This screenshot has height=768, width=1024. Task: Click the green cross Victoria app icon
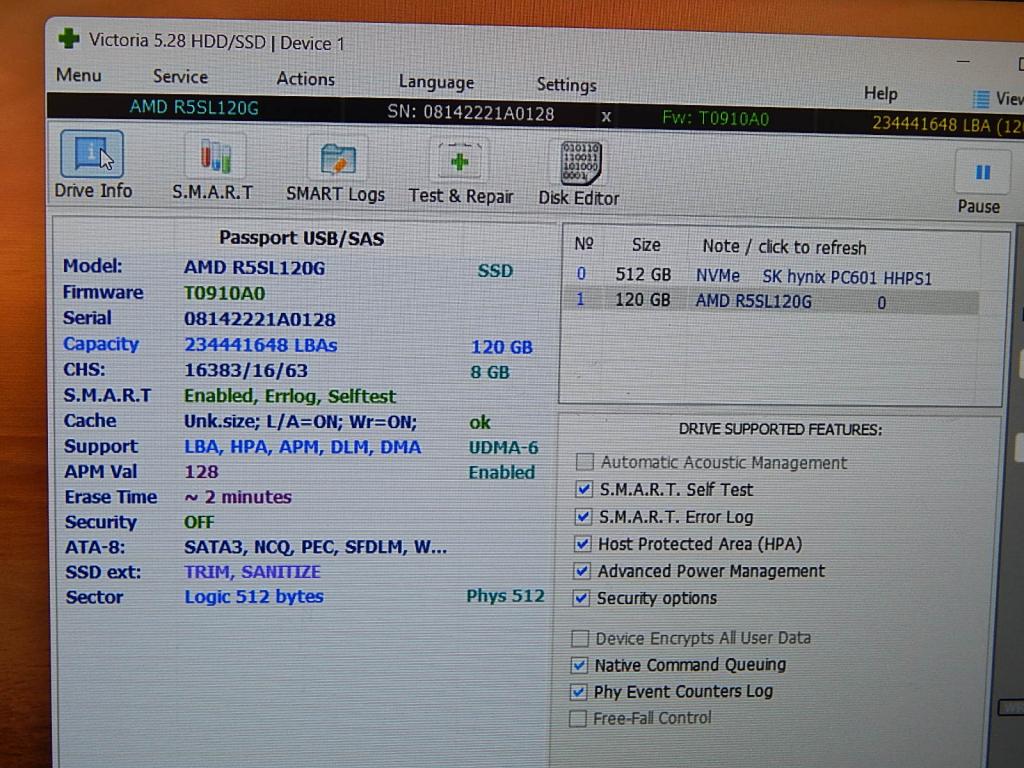(69, 39)
